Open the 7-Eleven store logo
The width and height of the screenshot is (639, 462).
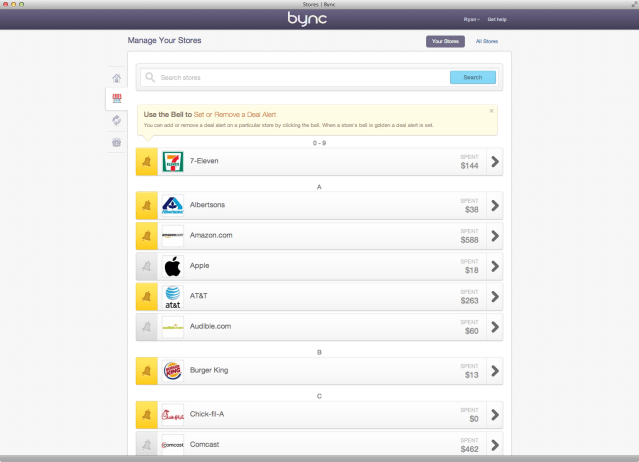click(173, 162)
